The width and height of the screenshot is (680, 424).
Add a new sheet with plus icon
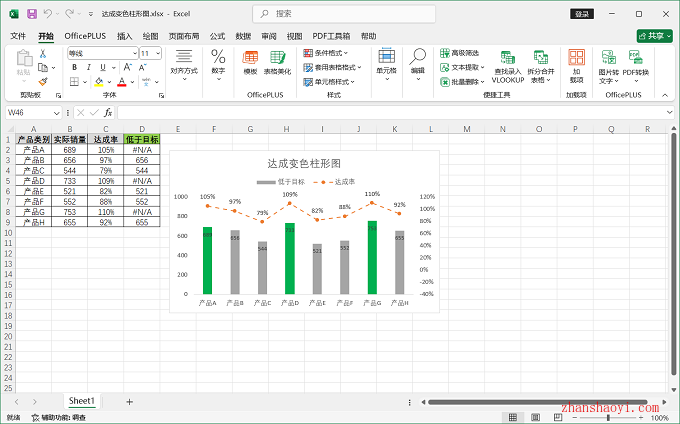(129, 402)
